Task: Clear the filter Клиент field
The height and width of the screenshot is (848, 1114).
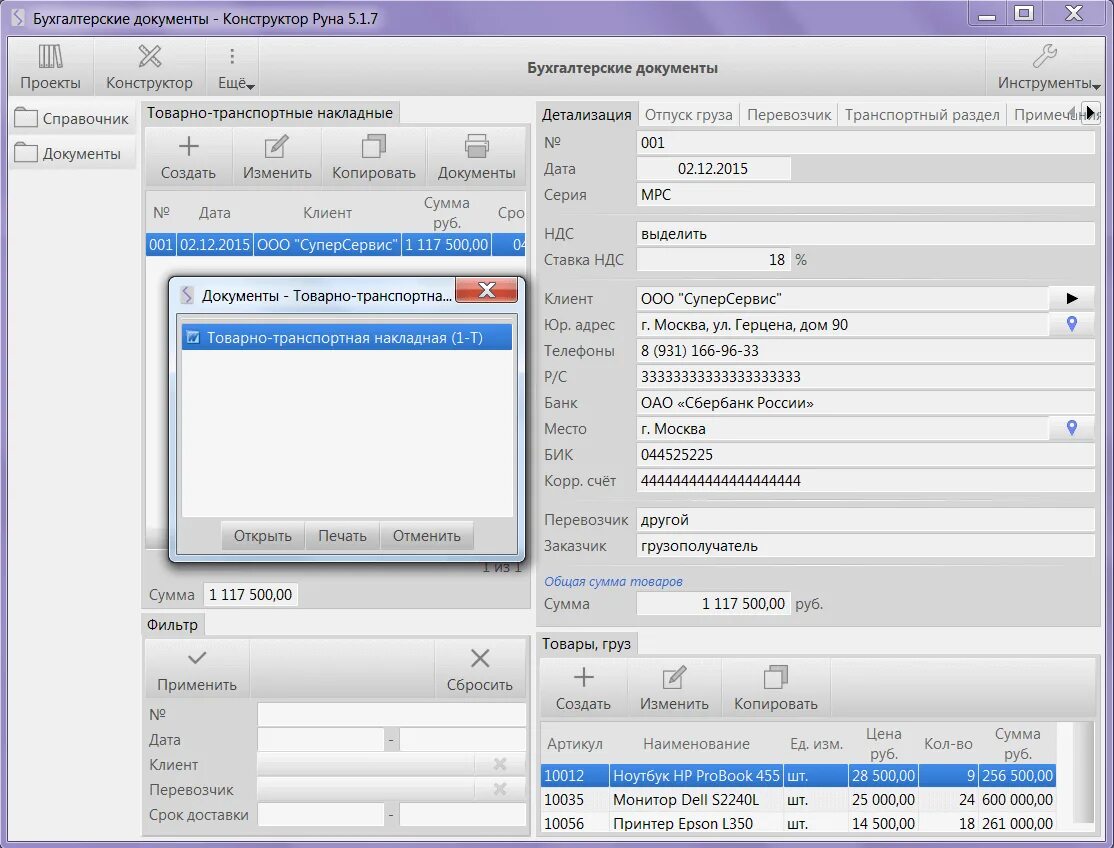Action: tap(500, 764)
